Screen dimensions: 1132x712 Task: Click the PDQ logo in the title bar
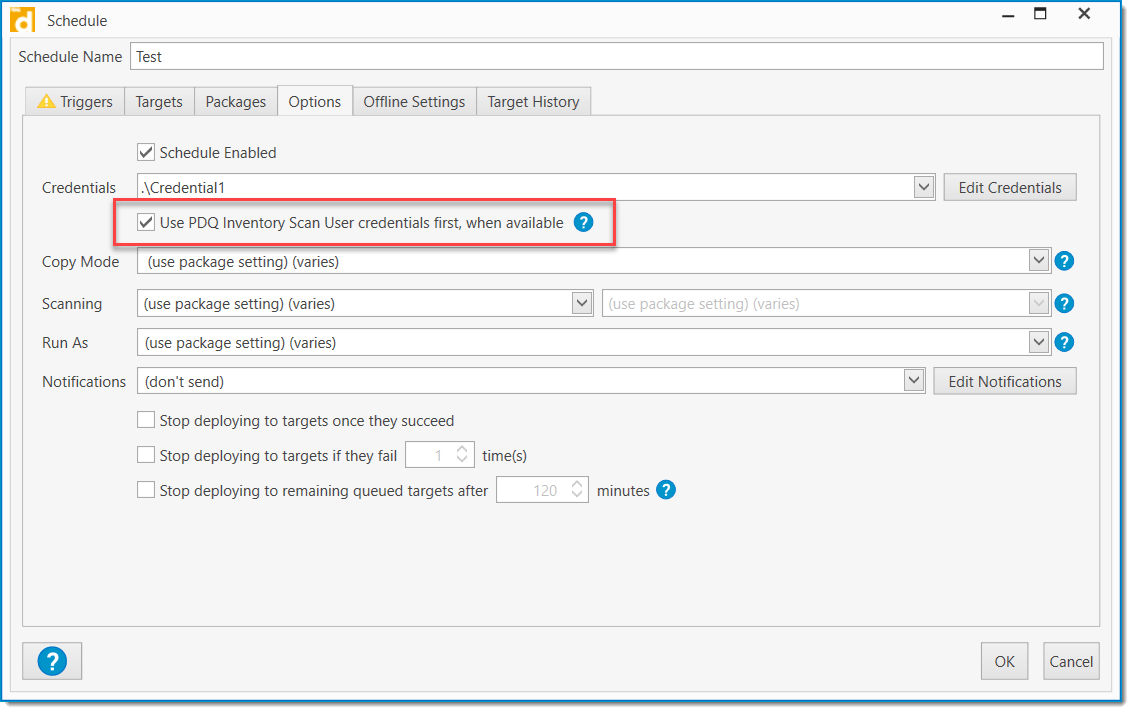coord(21,19)
